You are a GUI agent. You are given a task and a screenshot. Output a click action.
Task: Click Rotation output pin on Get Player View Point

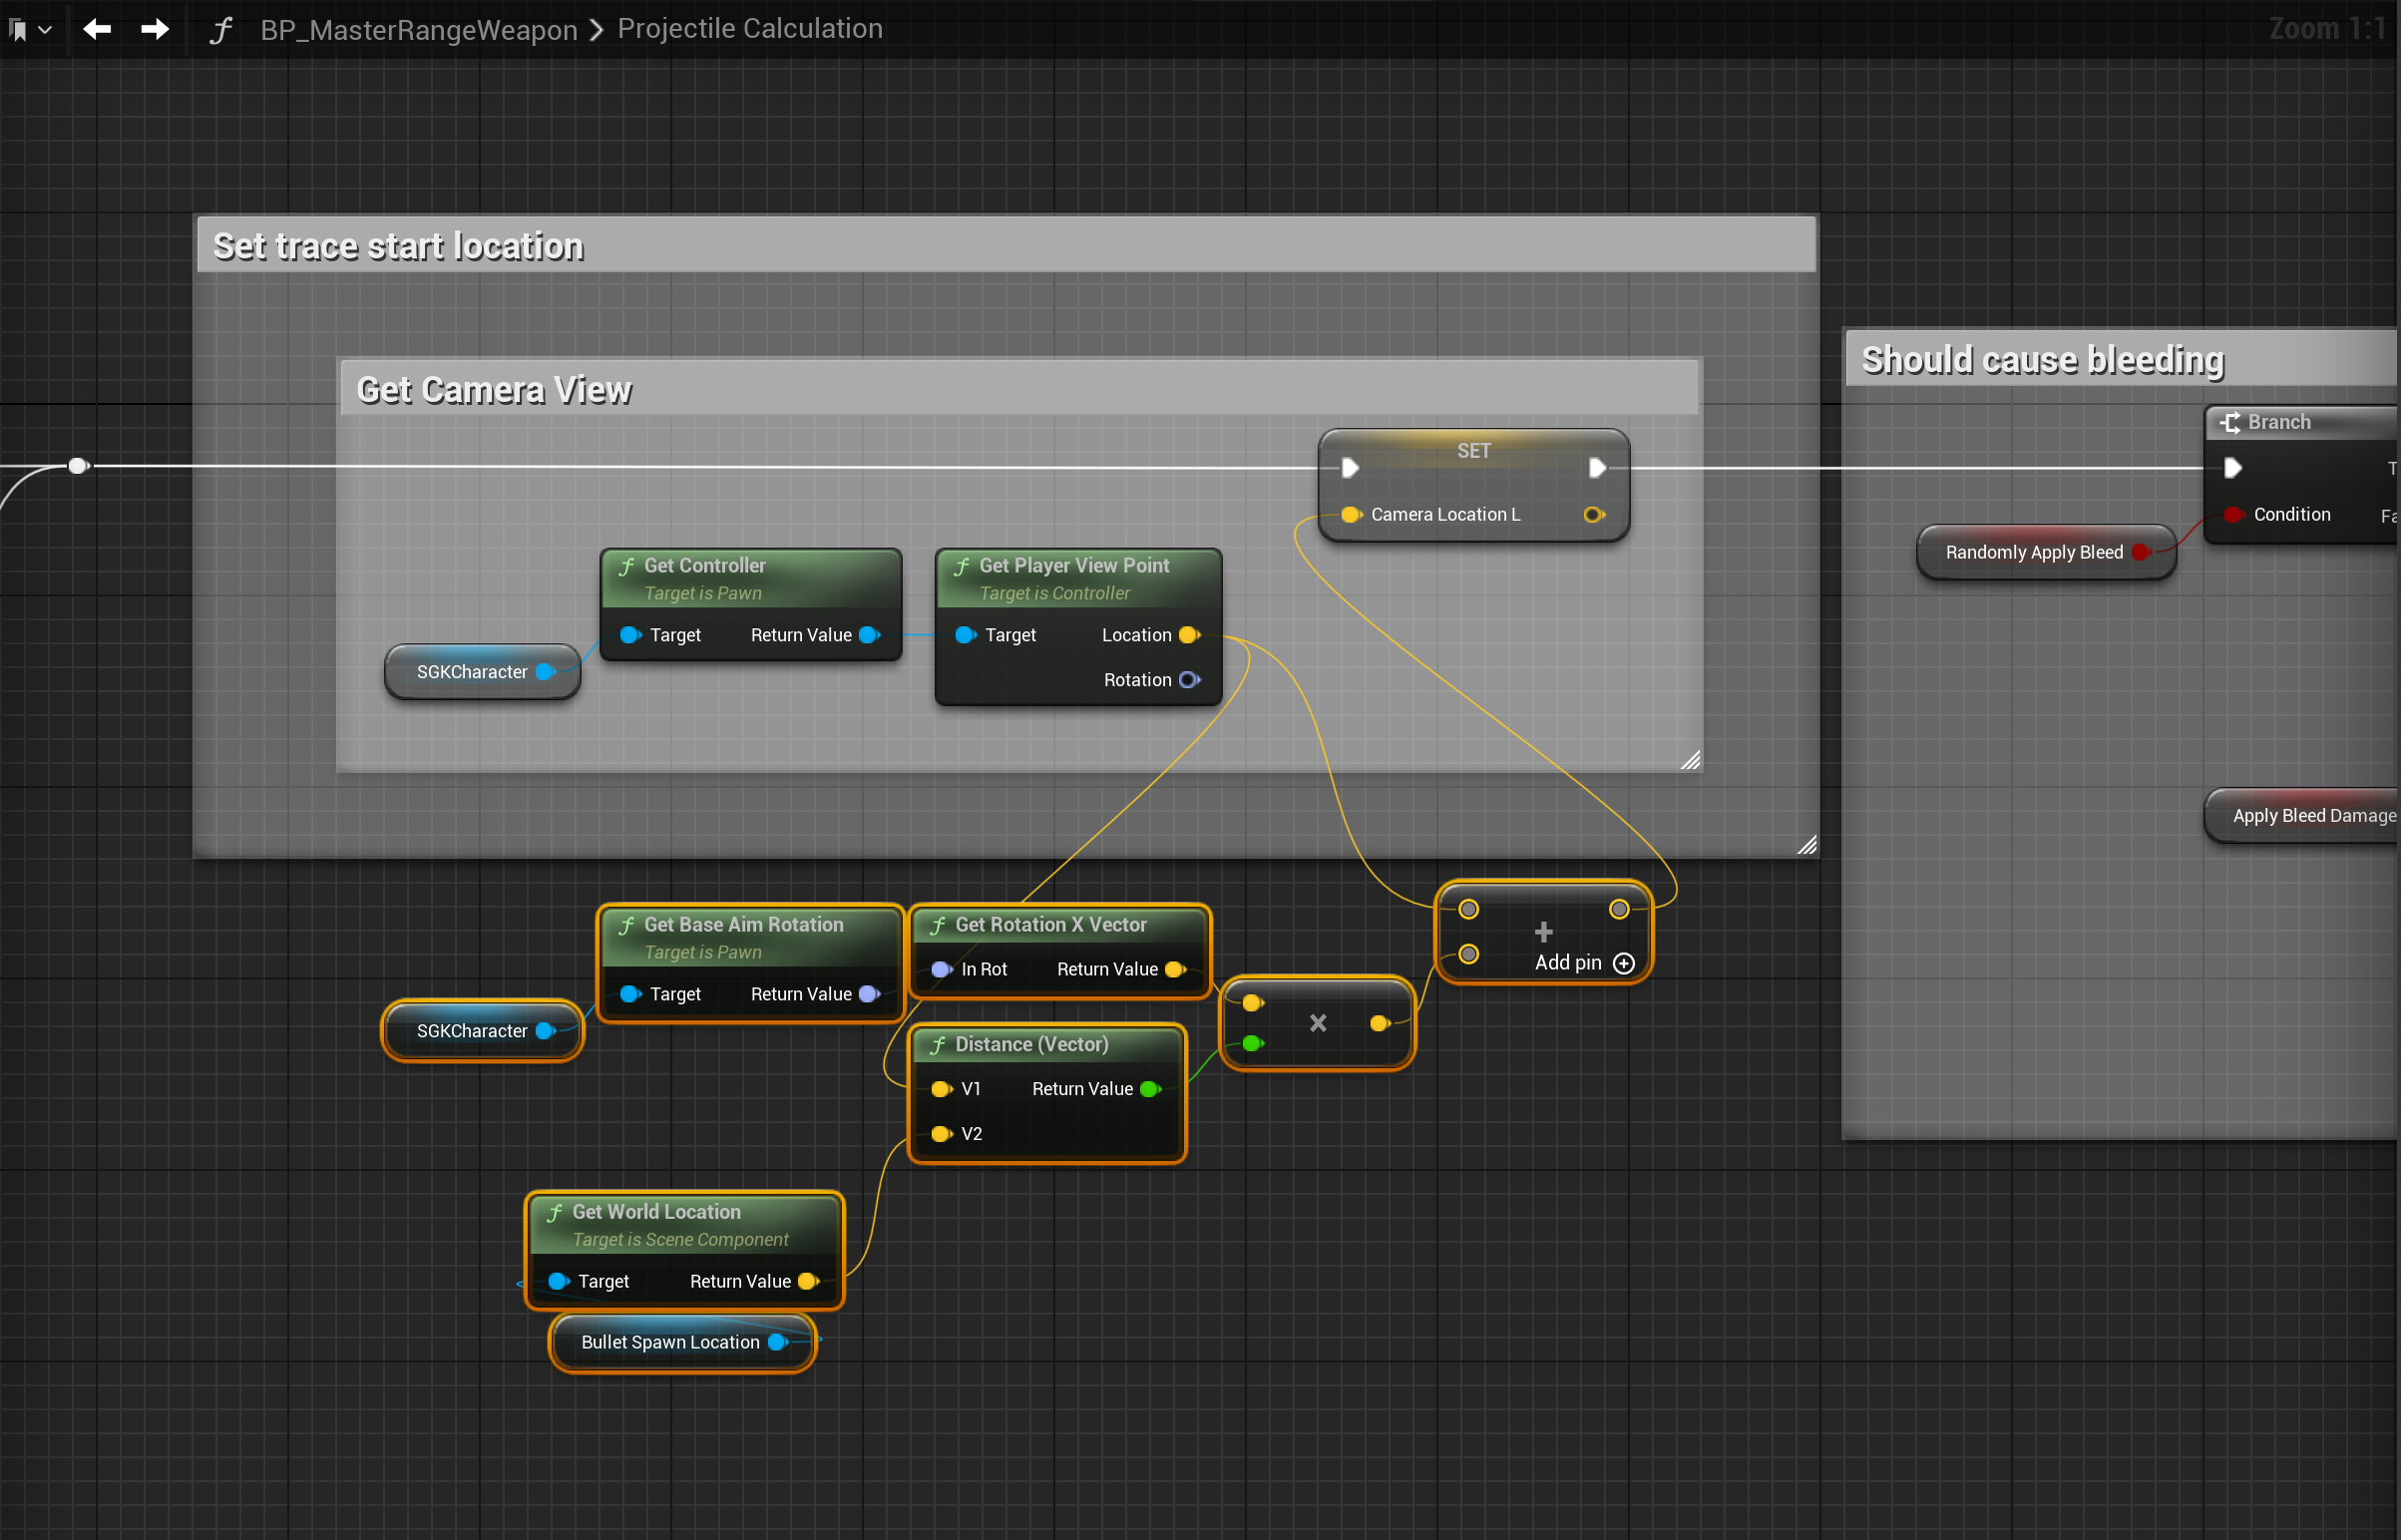tap(1188, 680)
